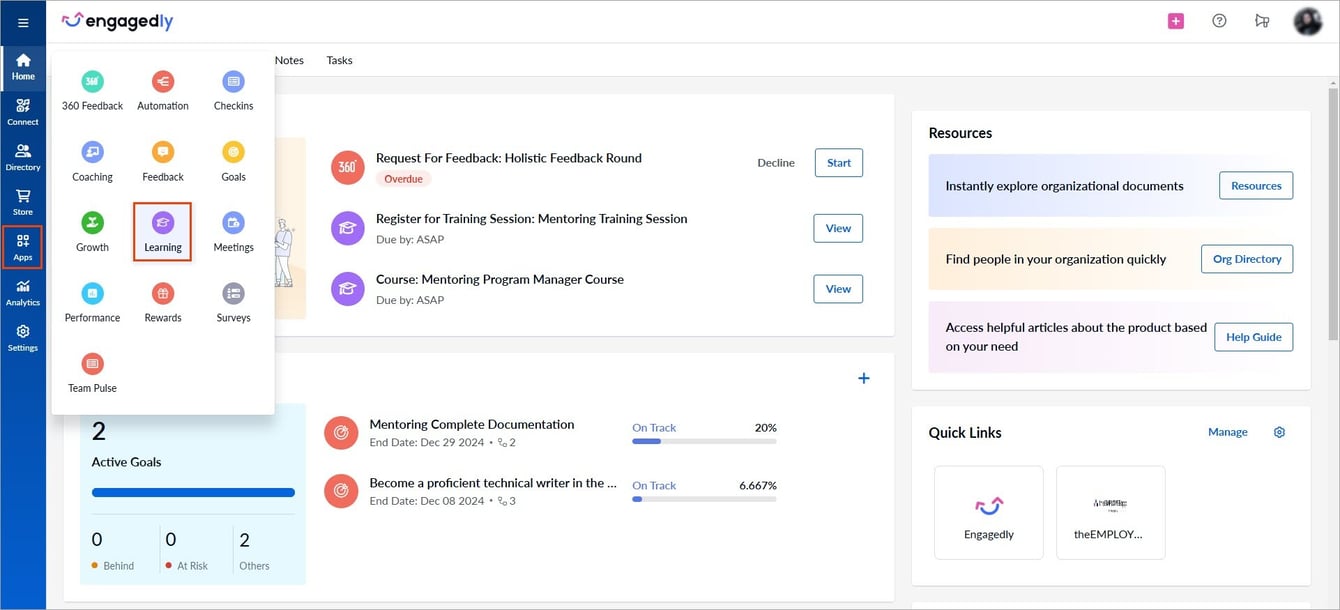This screenshot has width=1340, height=610.
Task: Click the Request For Feedback task title
Action: 509,158
